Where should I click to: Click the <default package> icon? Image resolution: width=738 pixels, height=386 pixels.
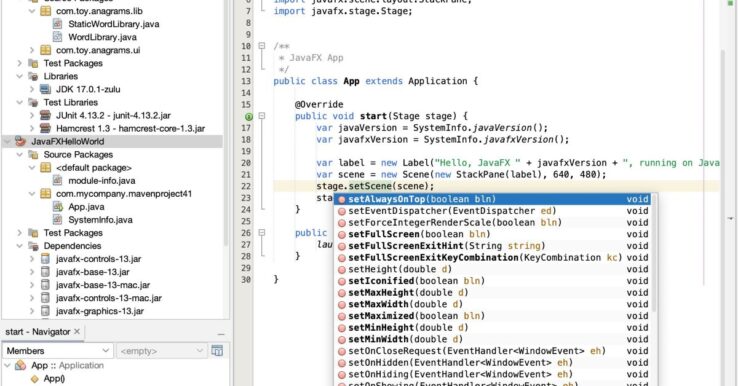[46, 168]
